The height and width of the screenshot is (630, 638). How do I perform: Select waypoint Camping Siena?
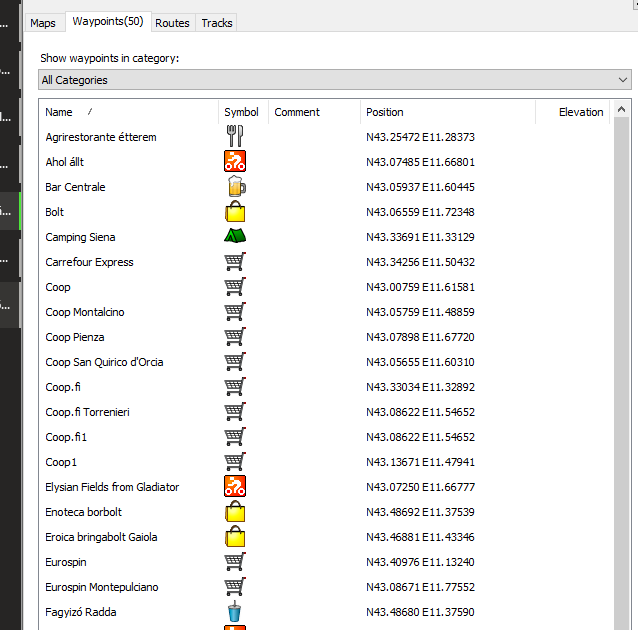click(x=80, y=237)
